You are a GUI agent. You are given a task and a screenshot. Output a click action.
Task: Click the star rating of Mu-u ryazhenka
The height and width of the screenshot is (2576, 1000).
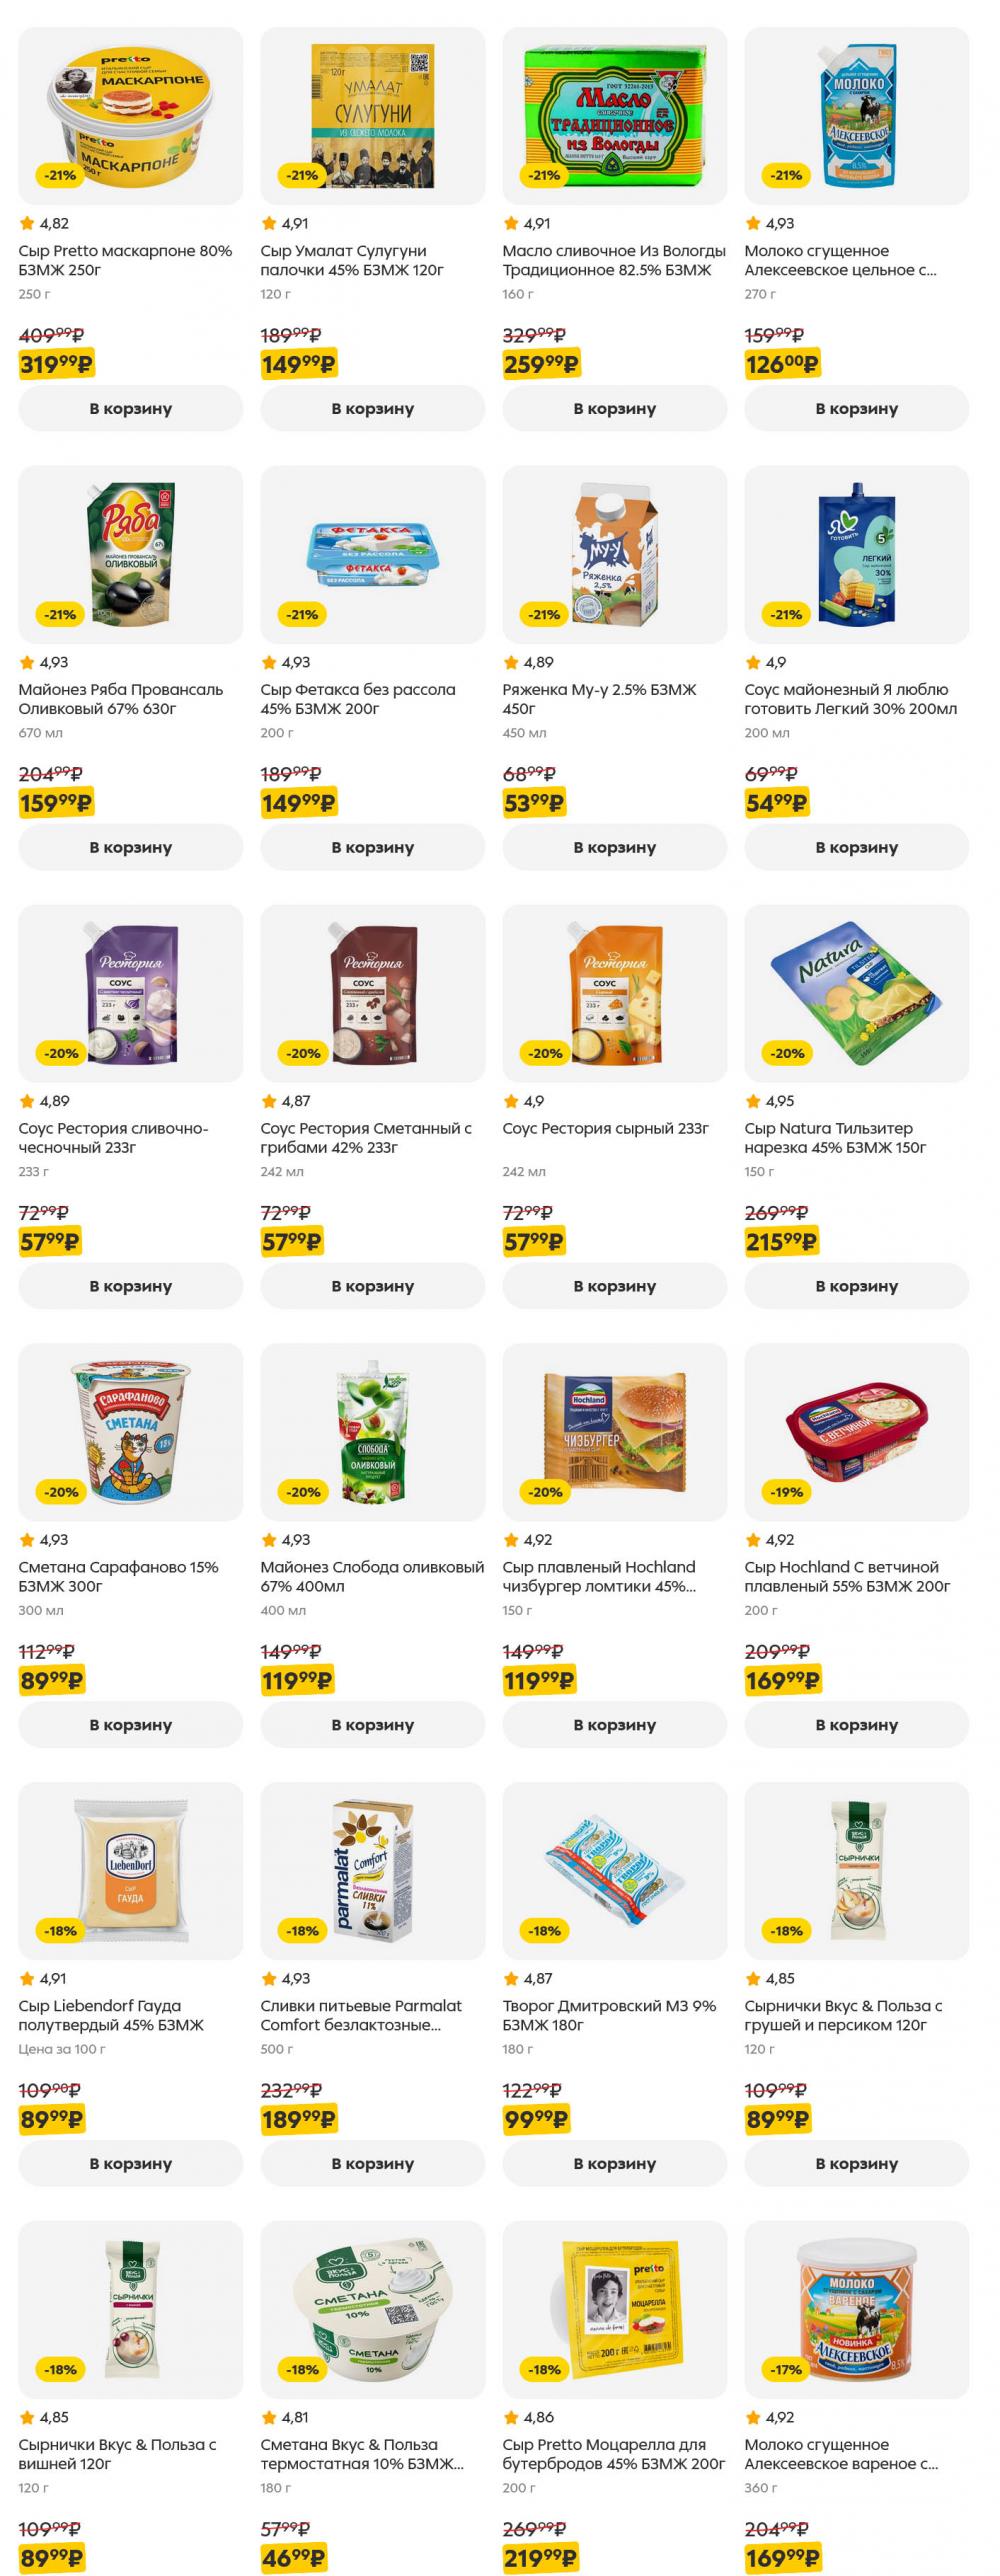(x=528, y=662)
